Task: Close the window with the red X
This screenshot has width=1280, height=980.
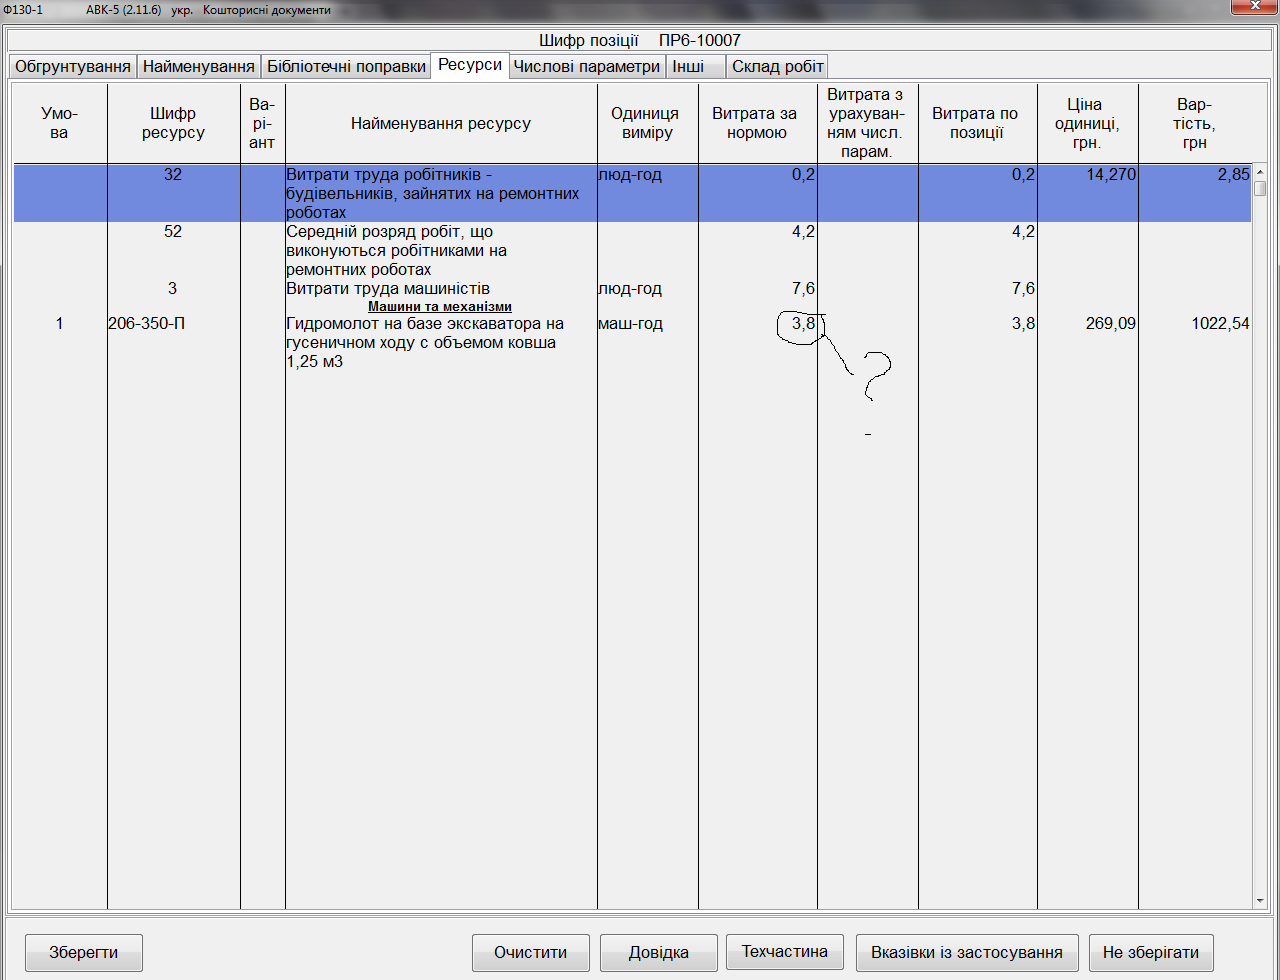Action: coord(1254,7)
